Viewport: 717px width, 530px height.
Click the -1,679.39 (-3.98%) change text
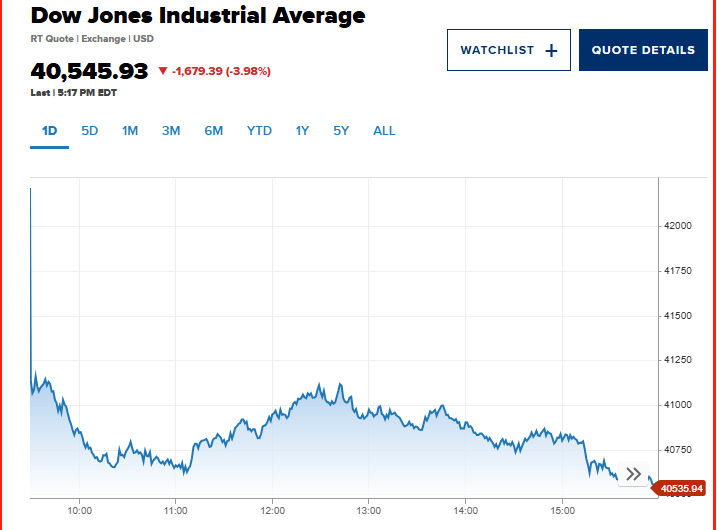click(x=221, y=71)
